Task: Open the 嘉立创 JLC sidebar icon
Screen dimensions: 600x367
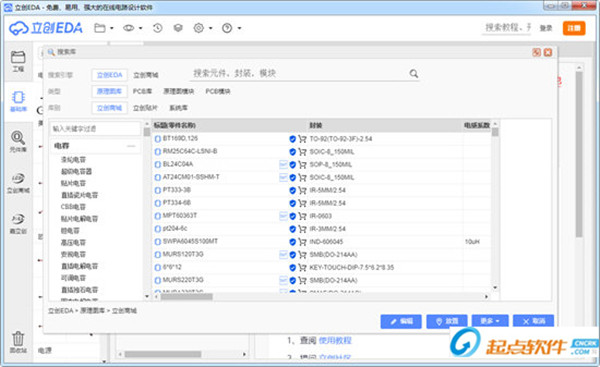Action: (x=18, y=223)
